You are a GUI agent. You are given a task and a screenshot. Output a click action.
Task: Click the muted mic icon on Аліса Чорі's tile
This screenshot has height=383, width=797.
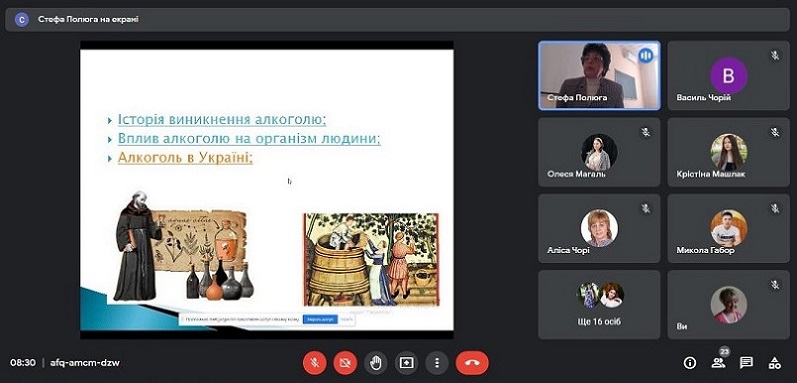pyautogui.click(x=646, y=208)
